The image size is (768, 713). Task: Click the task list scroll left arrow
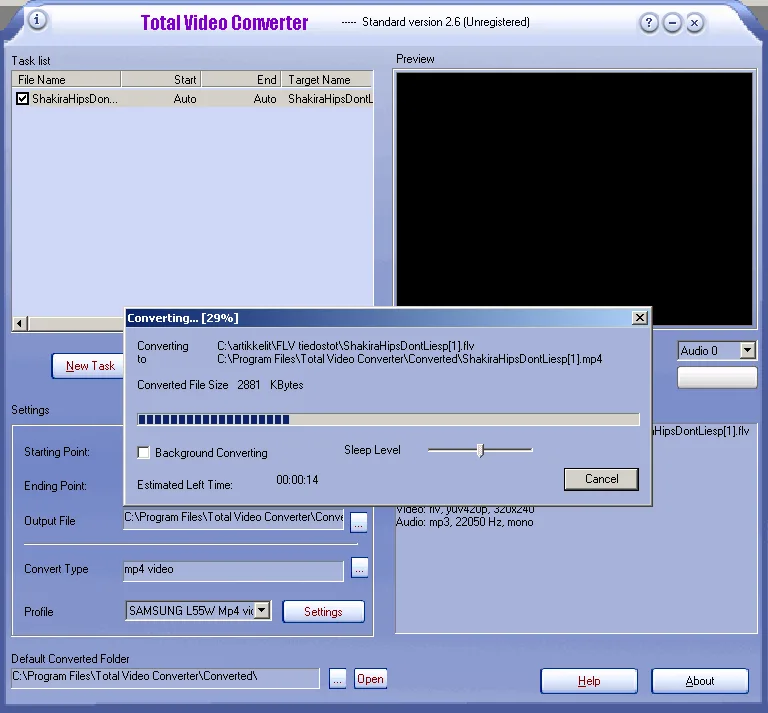[20, 323]
